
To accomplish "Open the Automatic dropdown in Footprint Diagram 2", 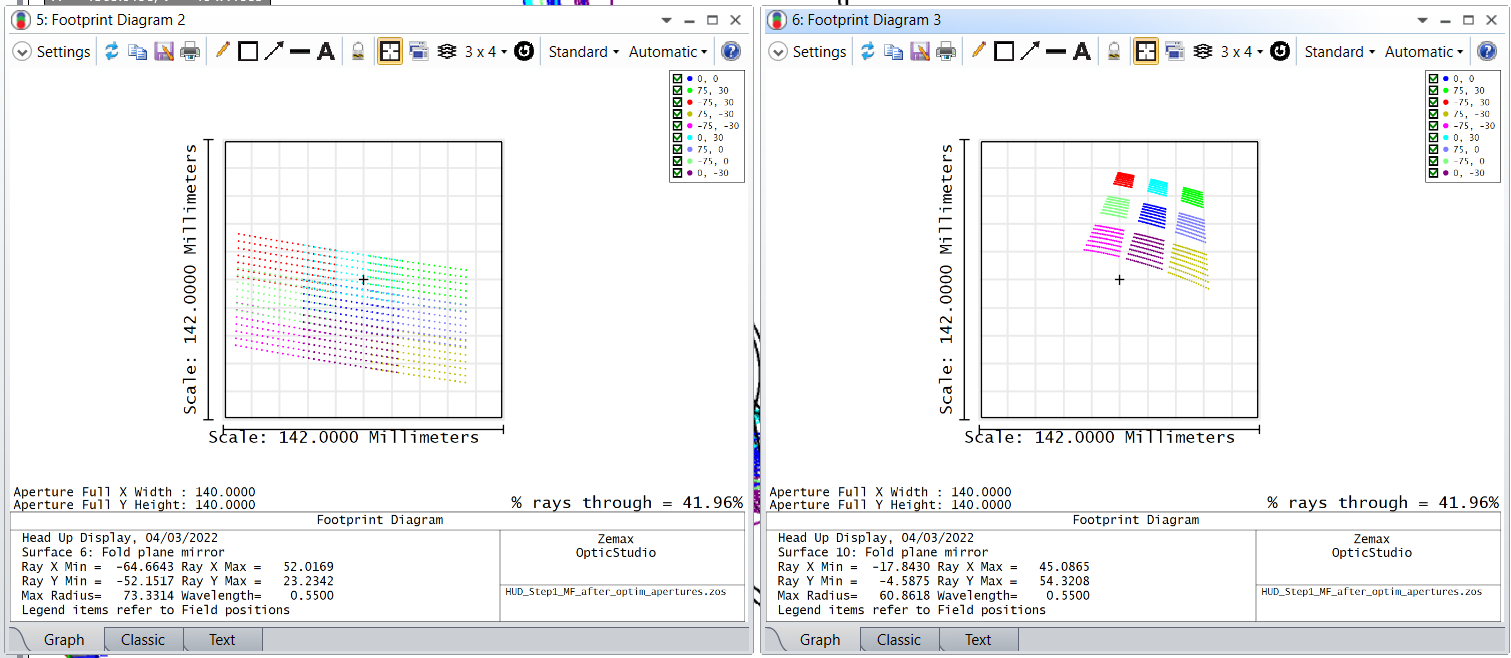I will click(668, 52).
